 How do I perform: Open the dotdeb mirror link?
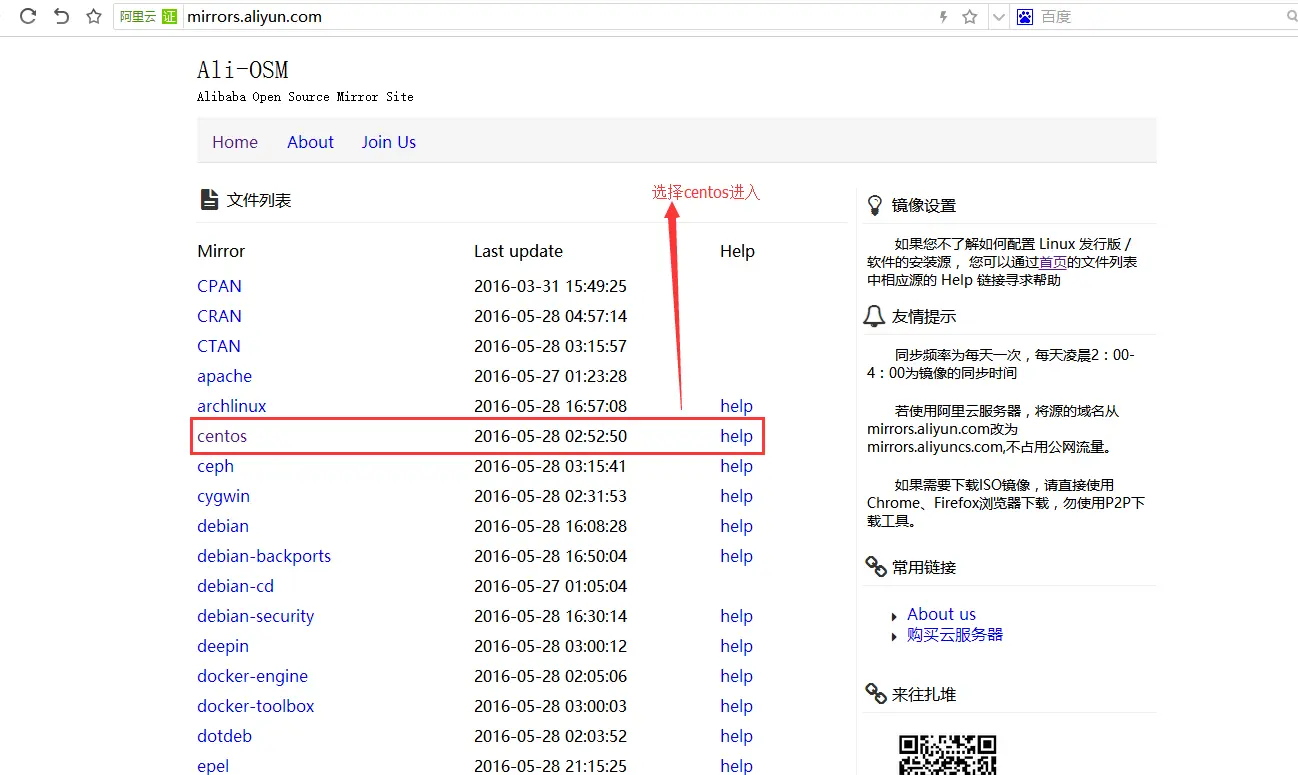coord(224,736)
